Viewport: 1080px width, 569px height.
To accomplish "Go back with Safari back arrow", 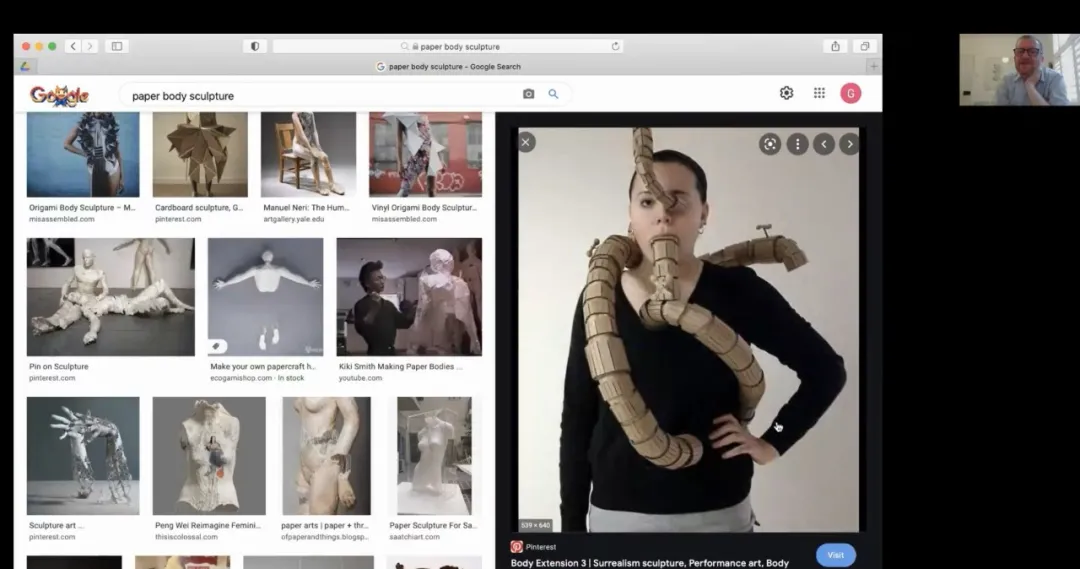I will (74, 46).
